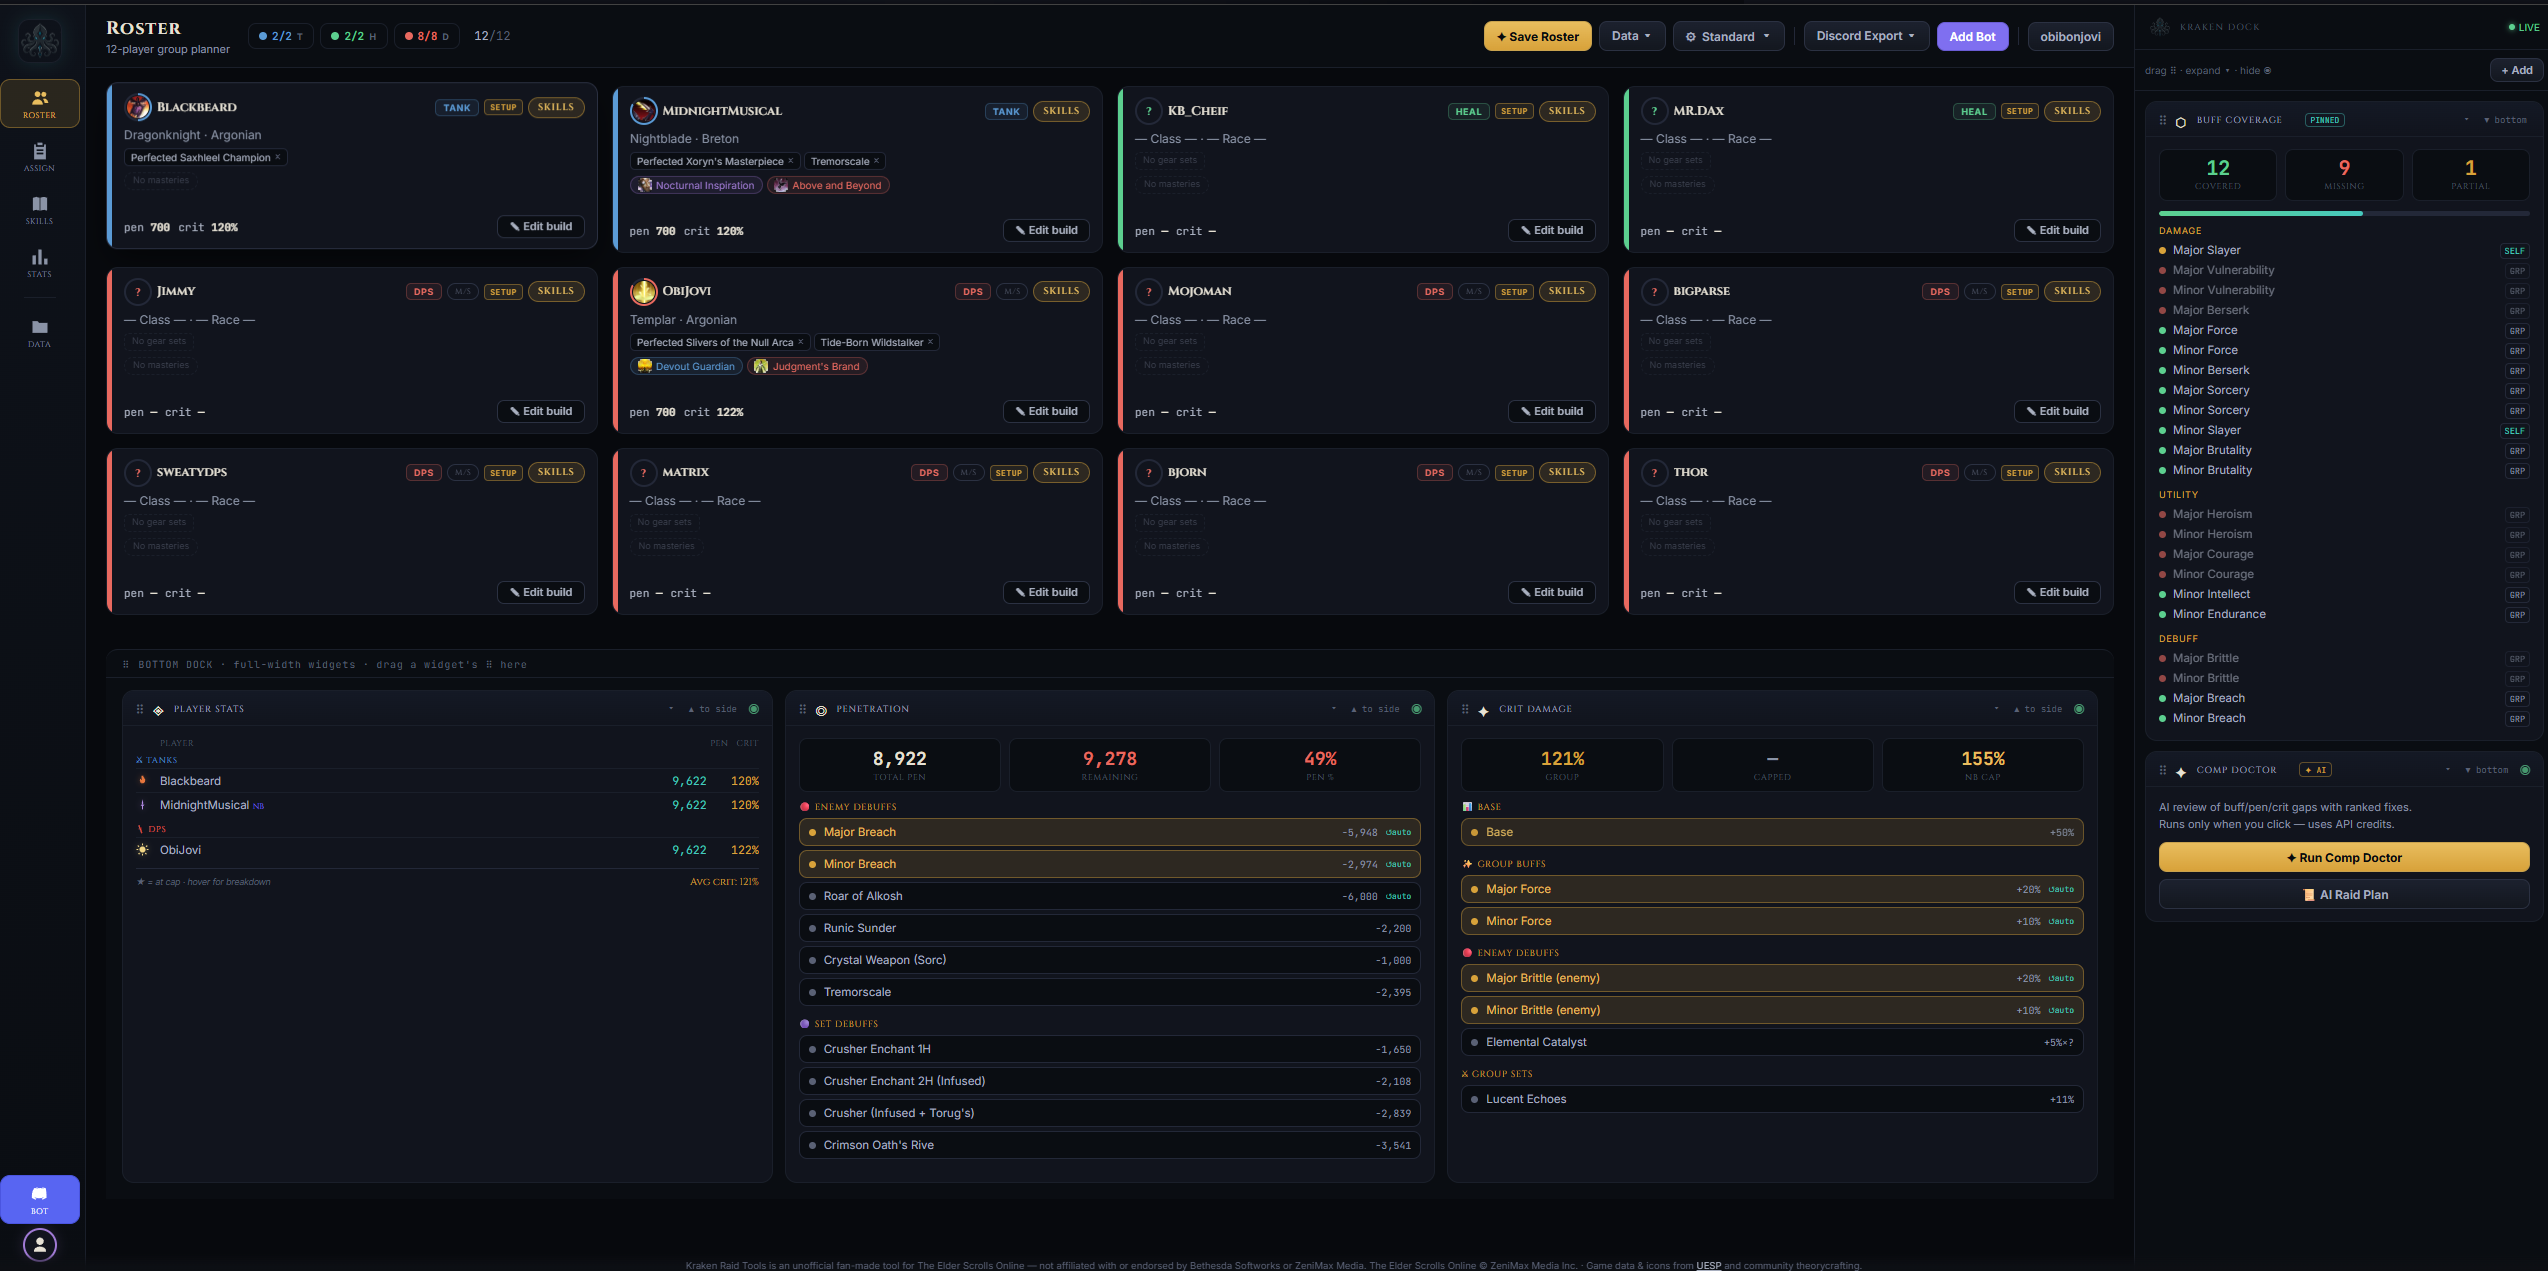Screen dimensions: 2548x1271
Task: Open the AI Raid Plan
Action: tap(2344, 894)
